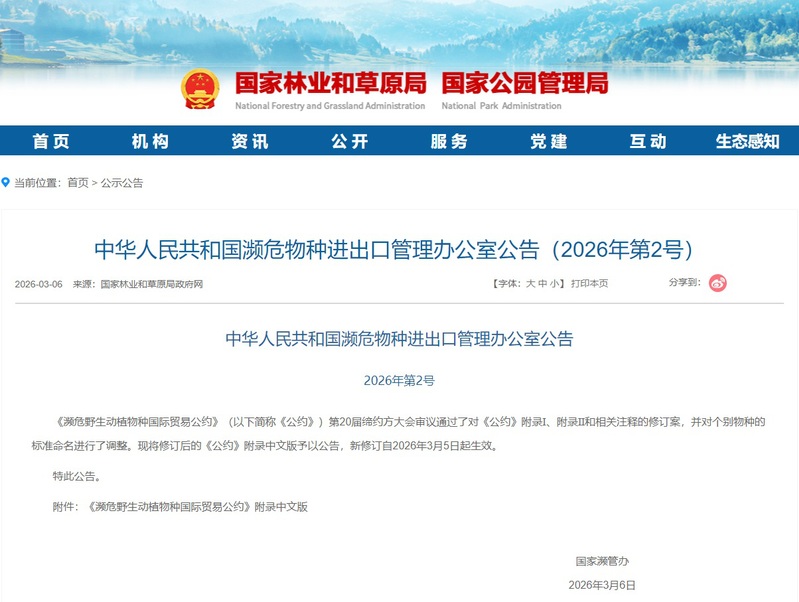Go to the 生态感知 page
Screen dimensions: 799x602
click(x=747, y=141)
